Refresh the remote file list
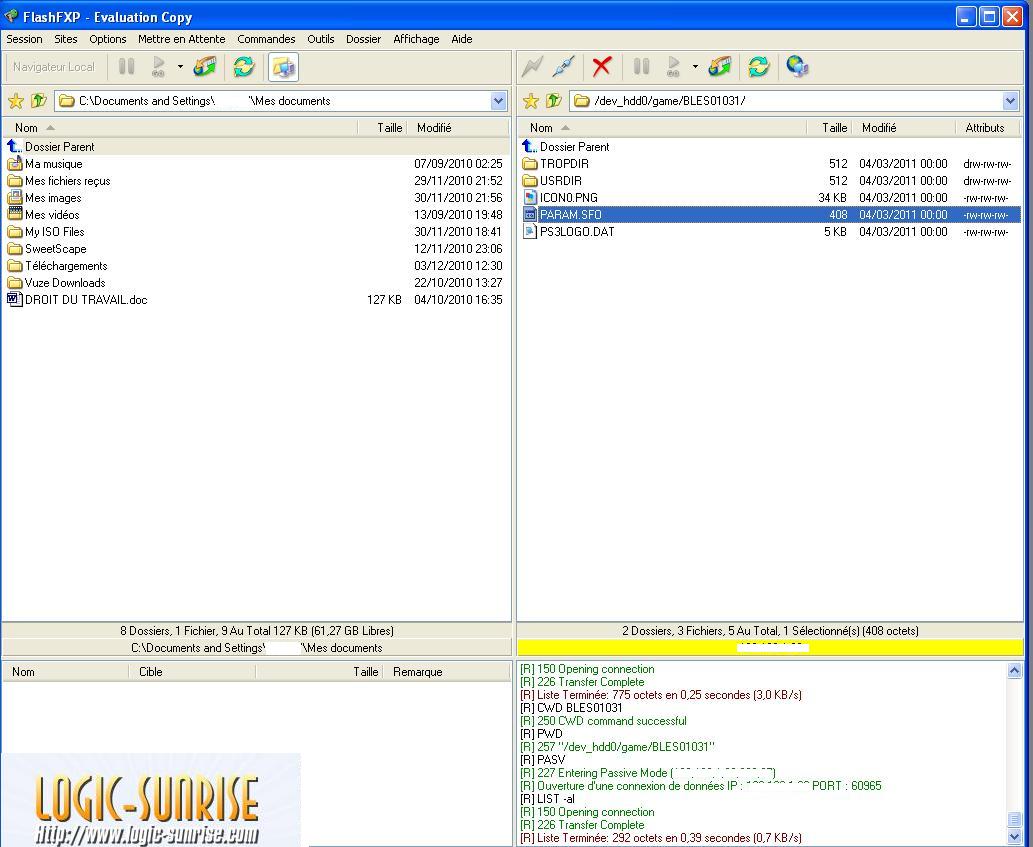Screen dimensions: 1033x847 (758, 67)
